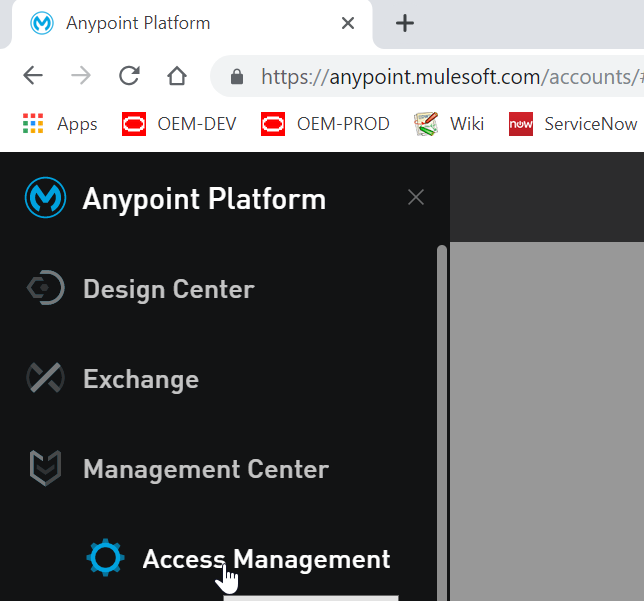644x601 pixels.
Task: Click the Design Center icon
Action: pyautogui.click(x=45, y=289)
